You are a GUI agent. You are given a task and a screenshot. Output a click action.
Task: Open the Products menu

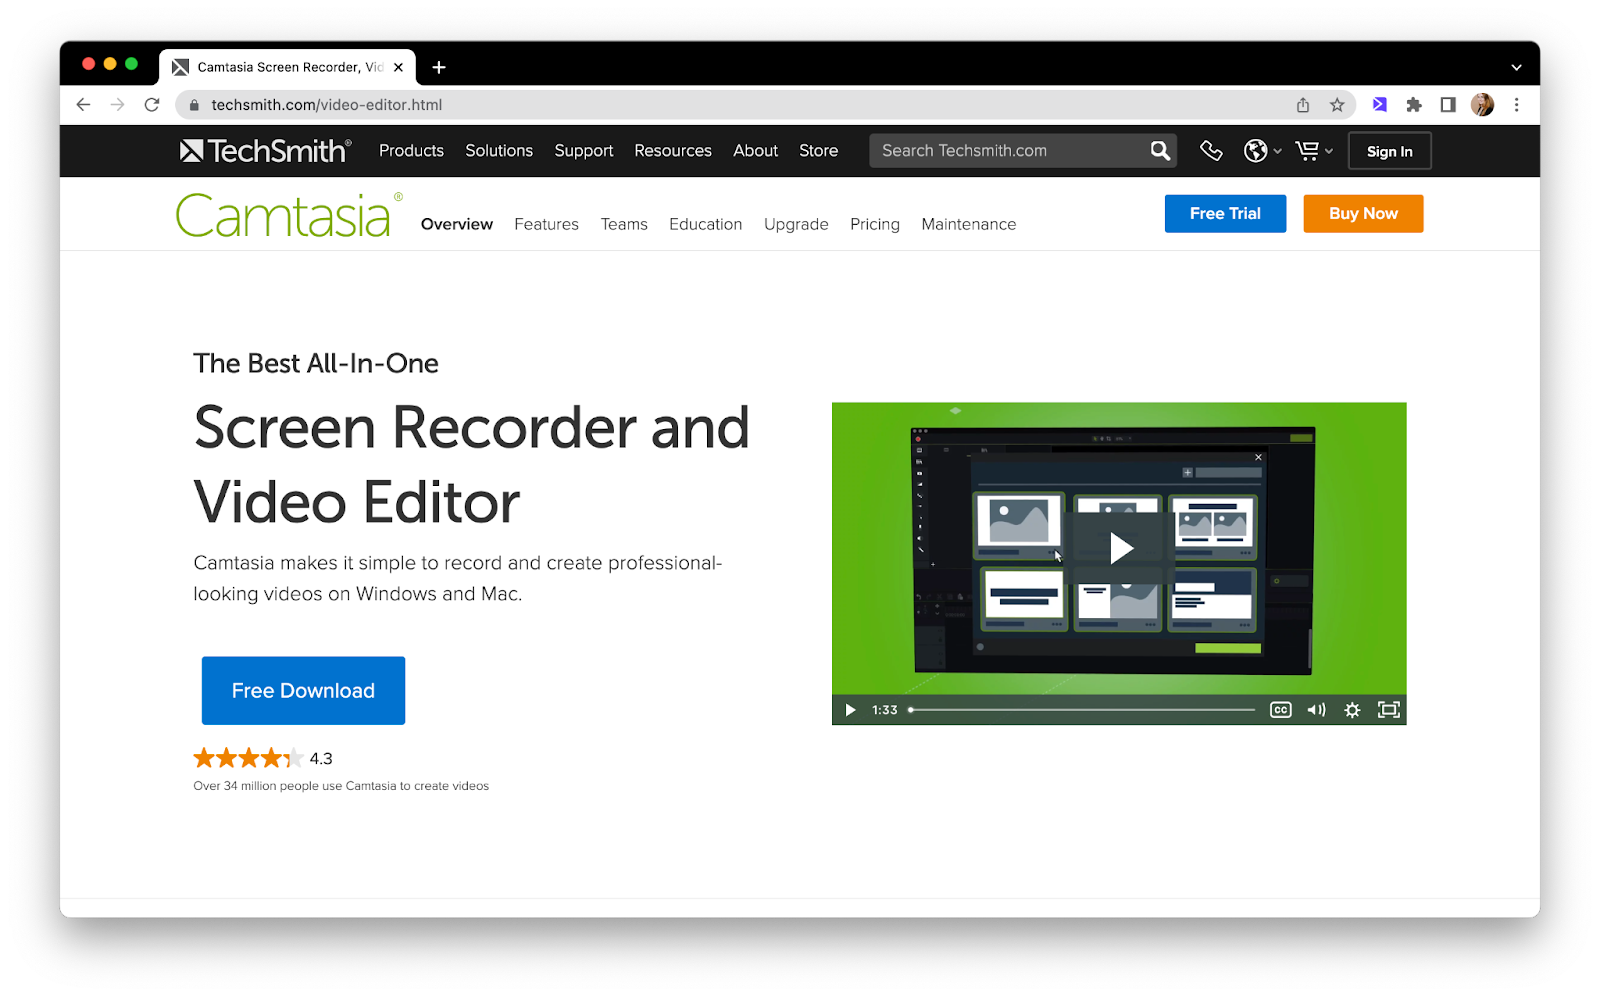[x=411, y=151]
